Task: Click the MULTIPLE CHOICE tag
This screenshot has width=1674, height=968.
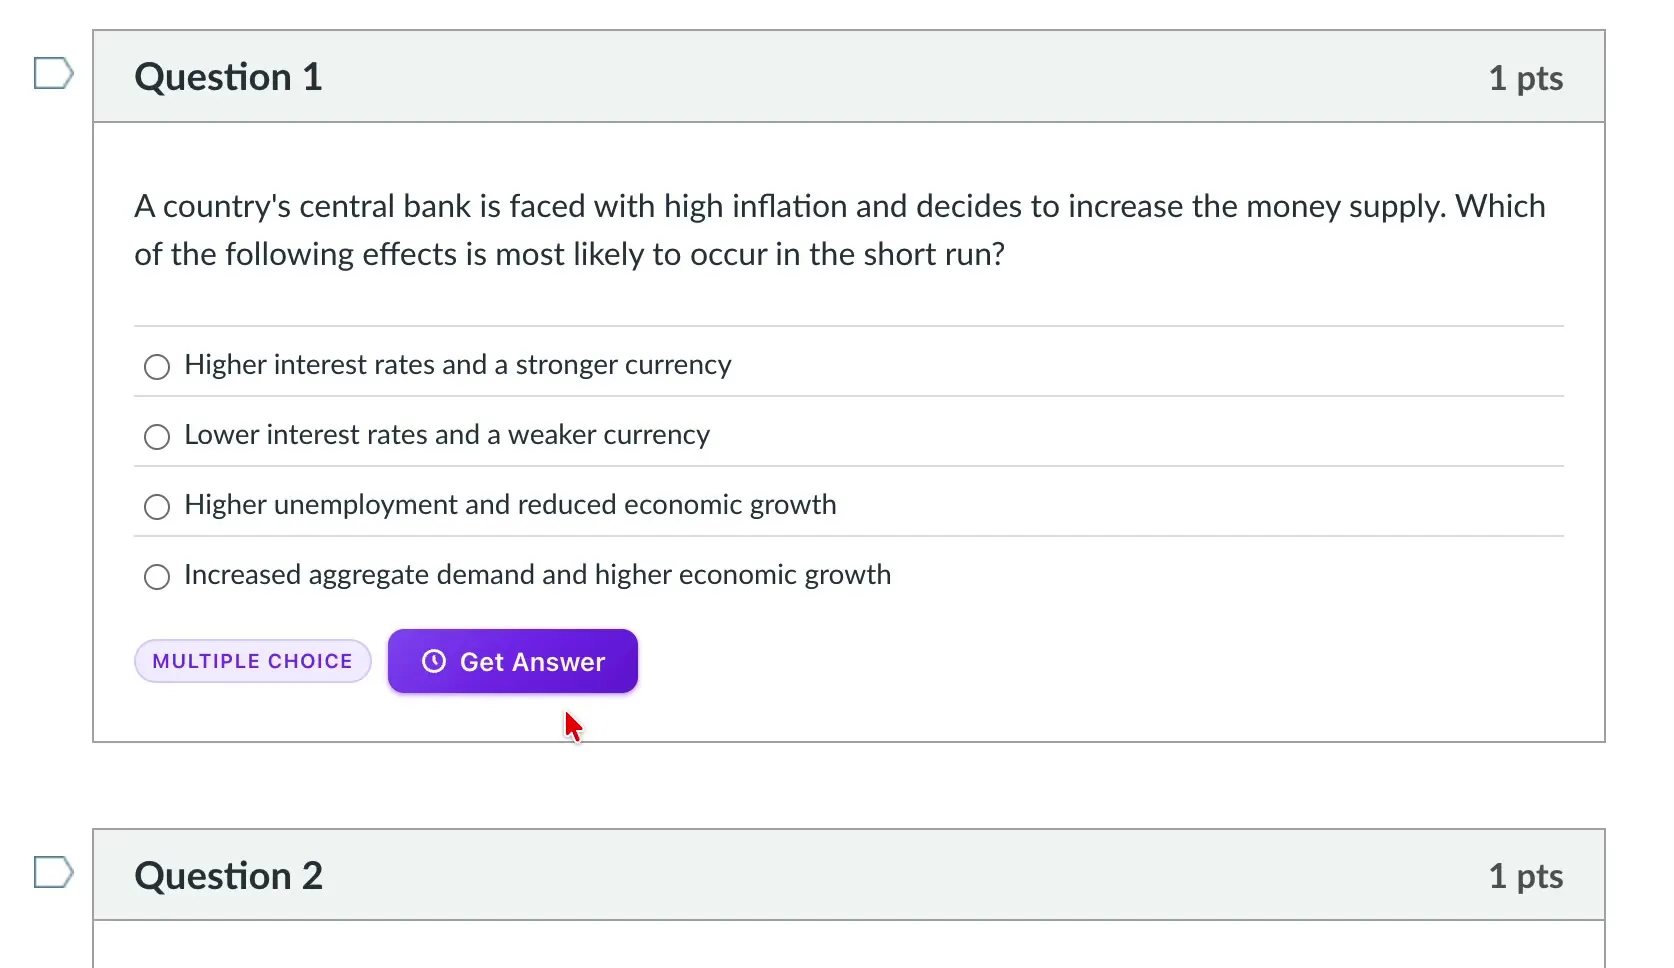Action: click(253, 661)
